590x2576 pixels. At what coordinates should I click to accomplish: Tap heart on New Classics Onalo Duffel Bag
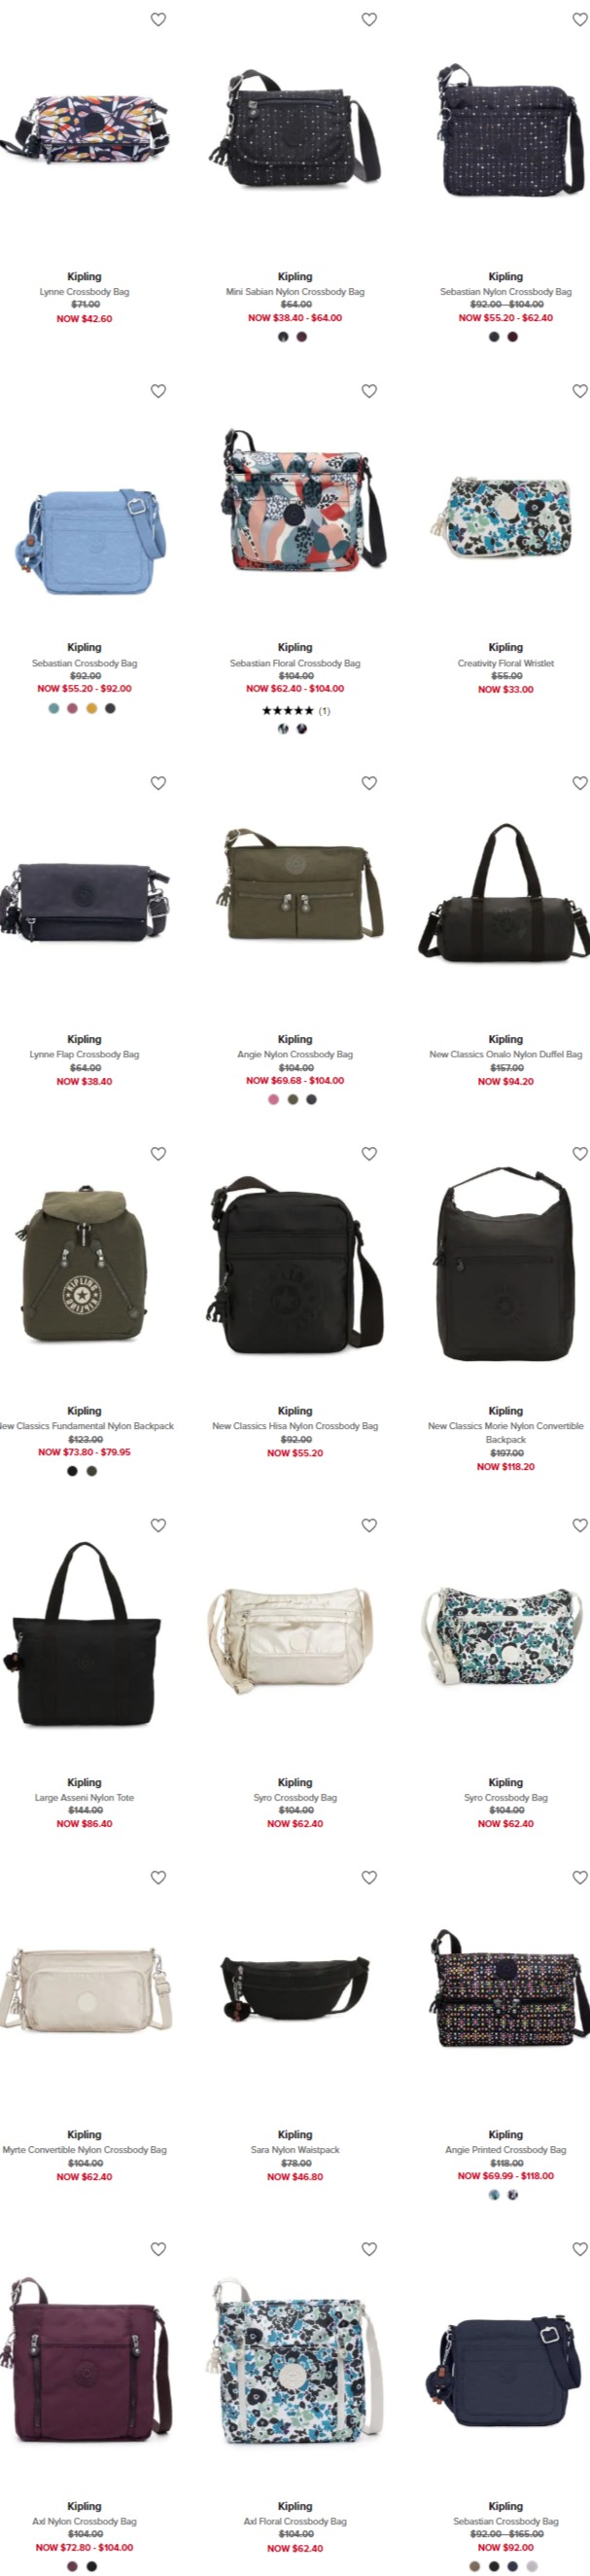pos(580,783)
